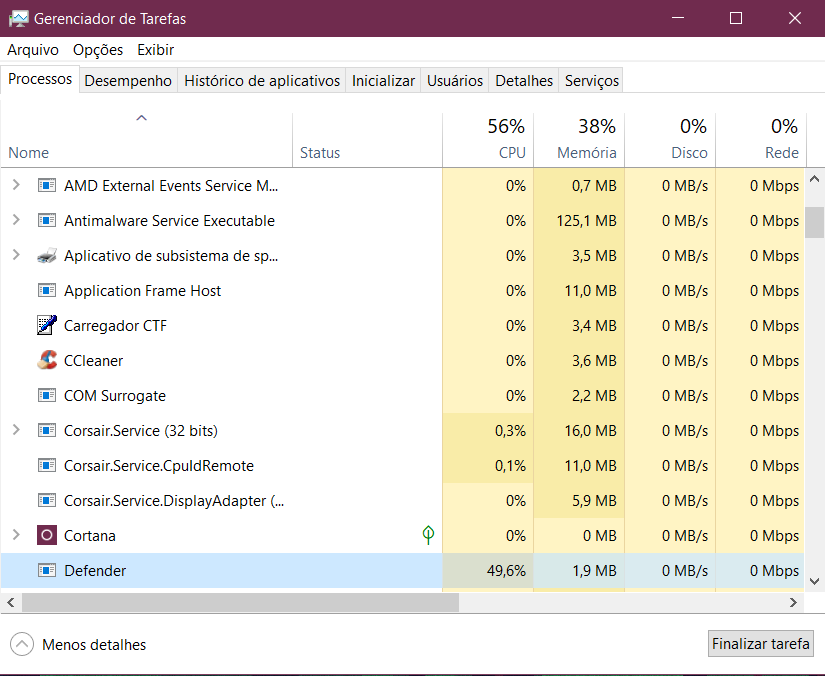This screenshot has width=825, height=676.
Task: Select the Defender process name
Action: [95, 571]
